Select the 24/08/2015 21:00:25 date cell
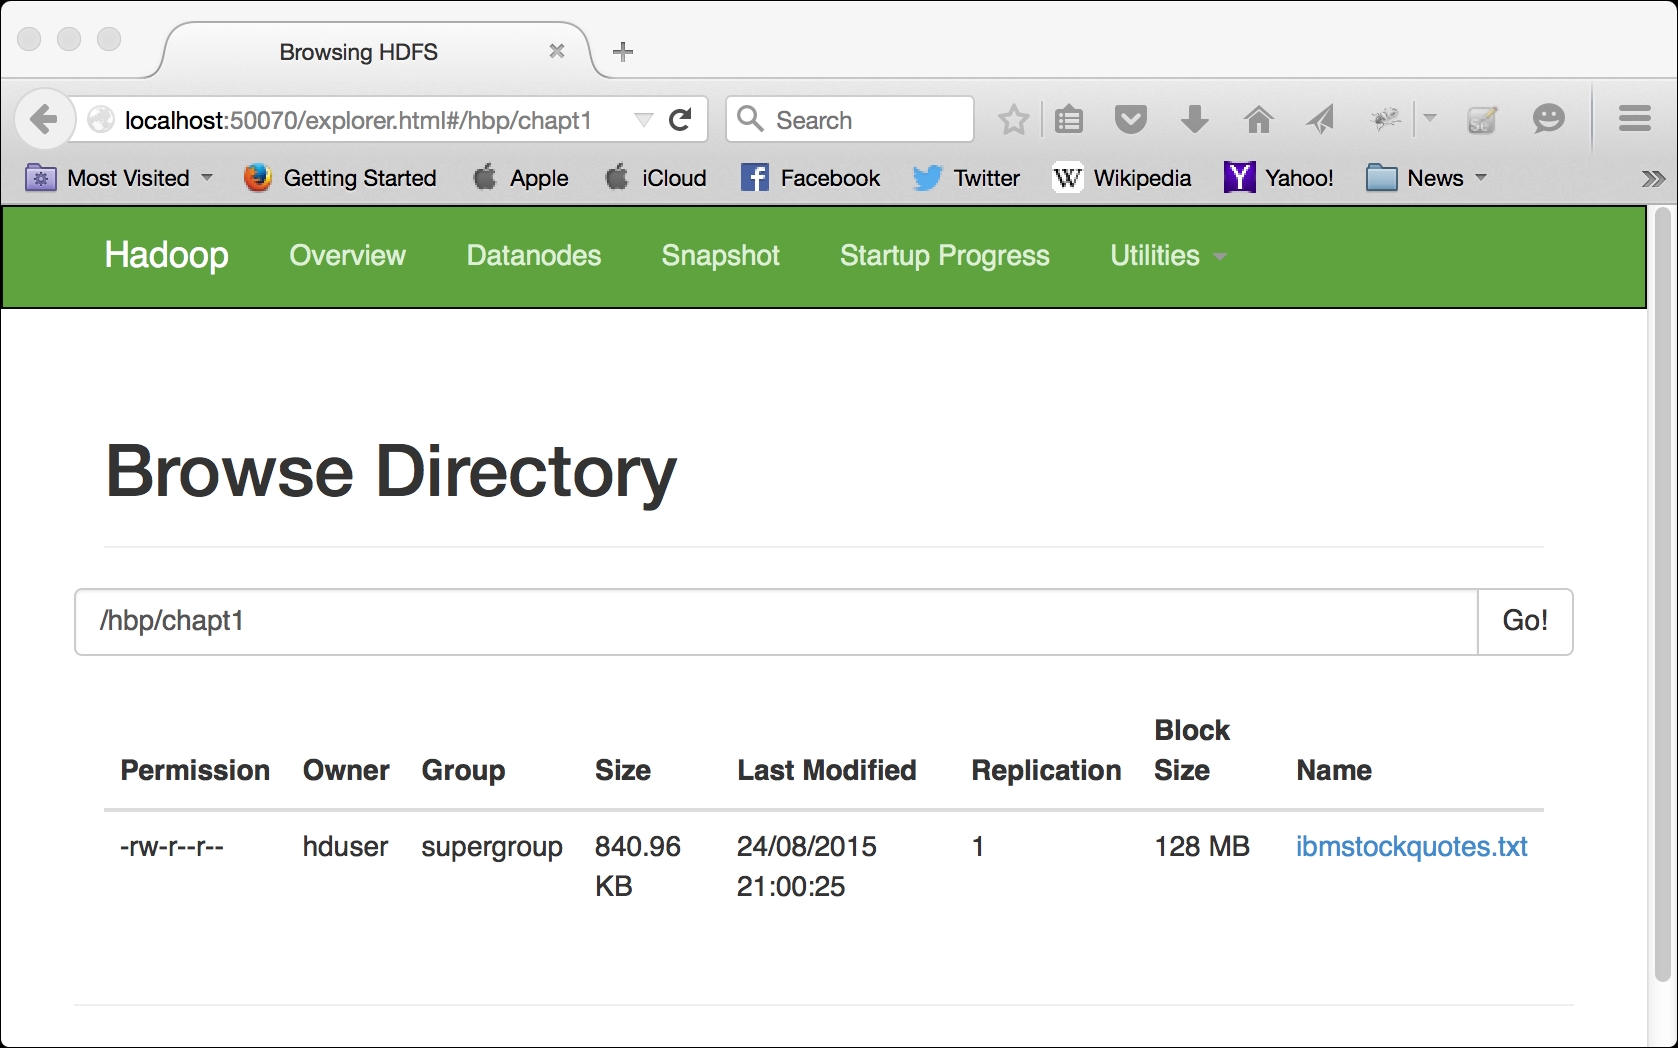 [807, 866]
